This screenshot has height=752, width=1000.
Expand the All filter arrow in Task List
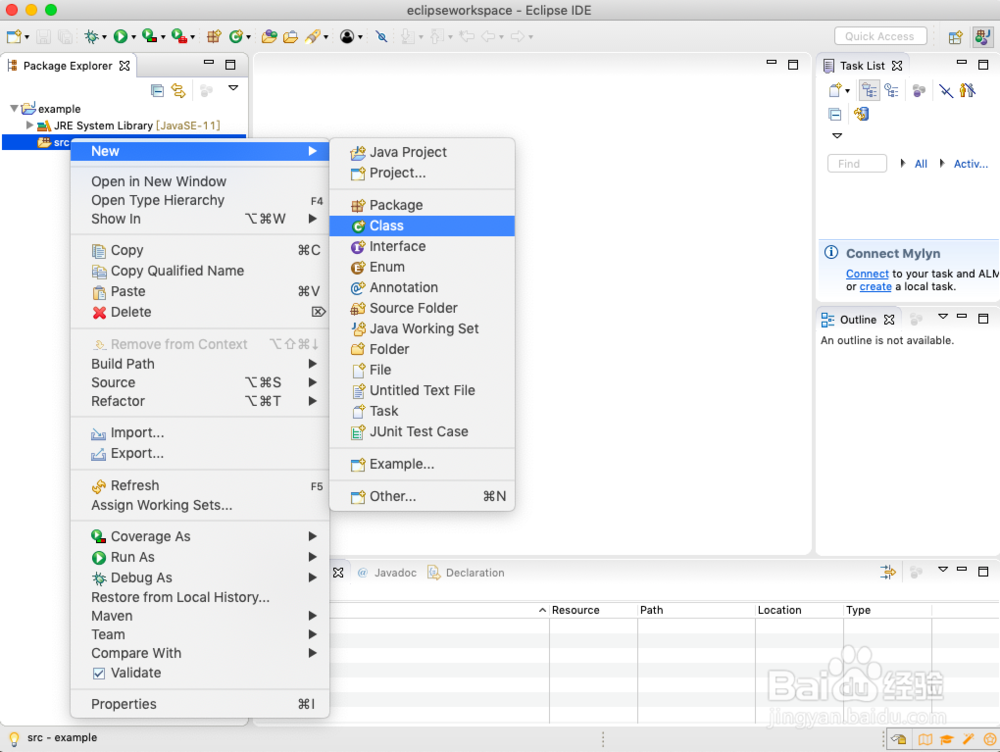(x=903, y=163)
